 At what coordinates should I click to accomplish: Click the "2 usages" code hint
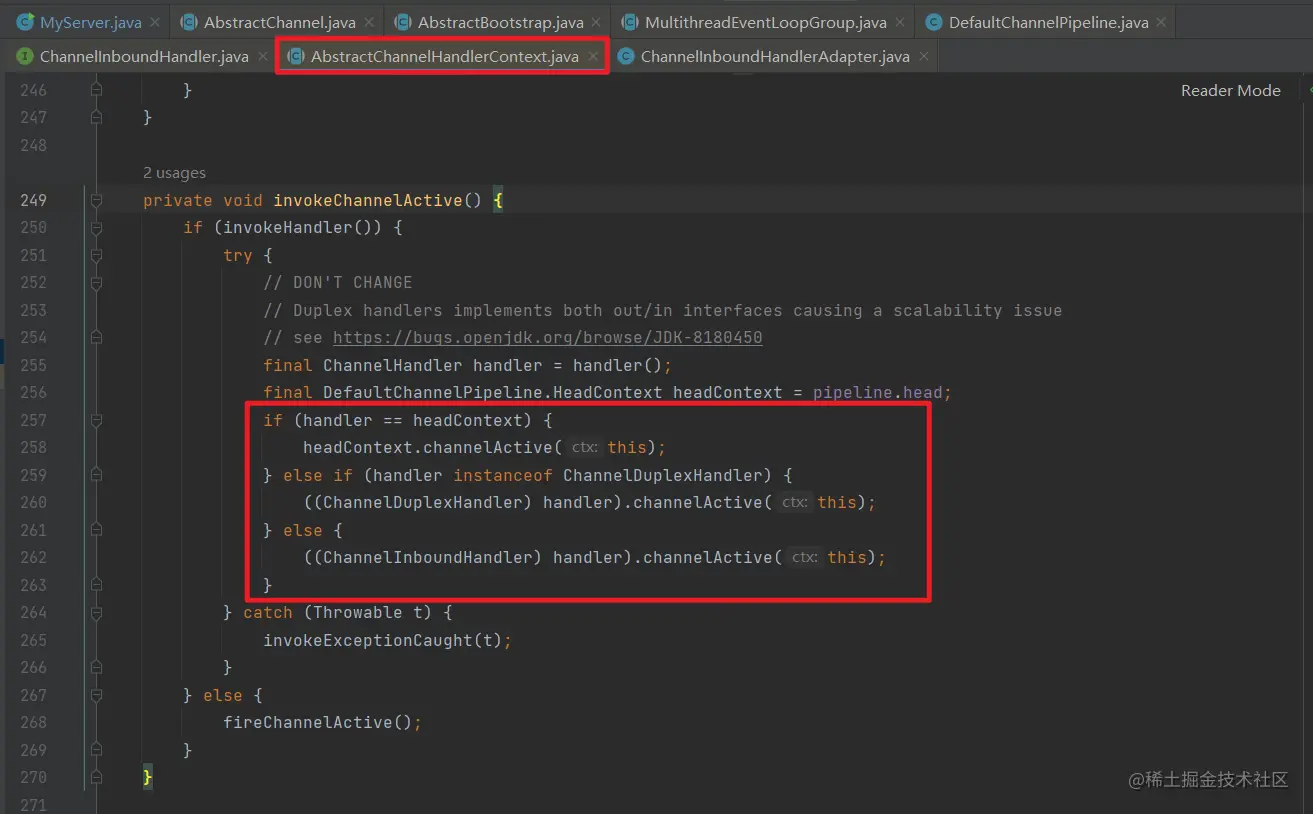tap(174, 173)
